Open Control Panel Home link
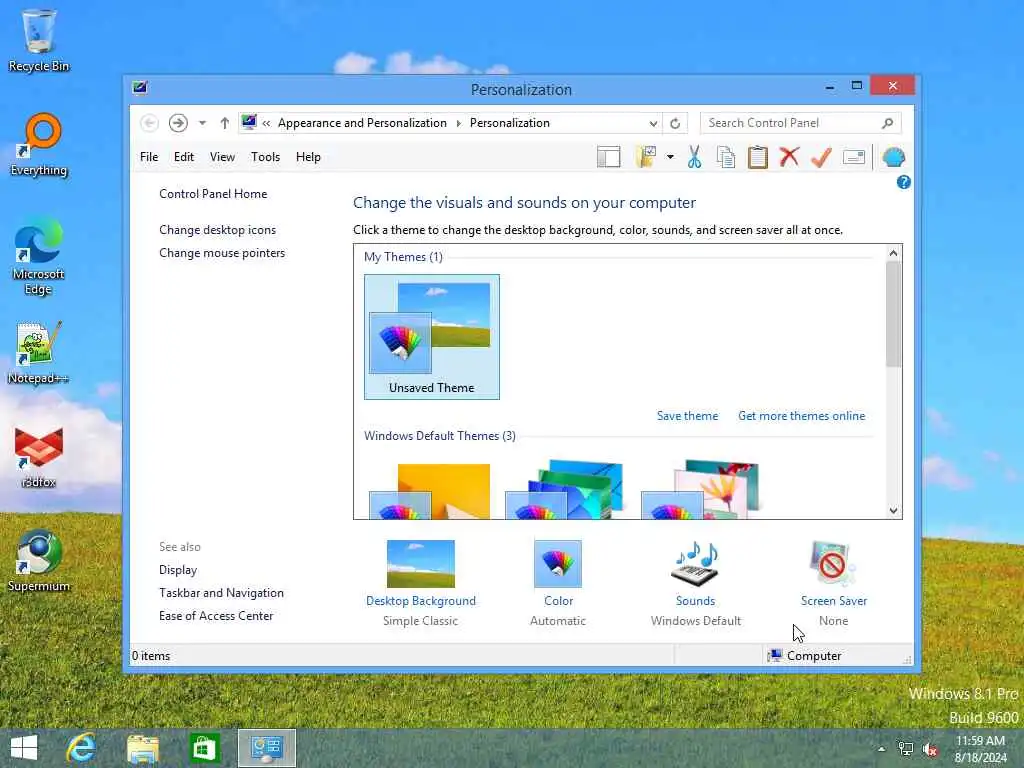The image size is (1024, 768). 213,194
